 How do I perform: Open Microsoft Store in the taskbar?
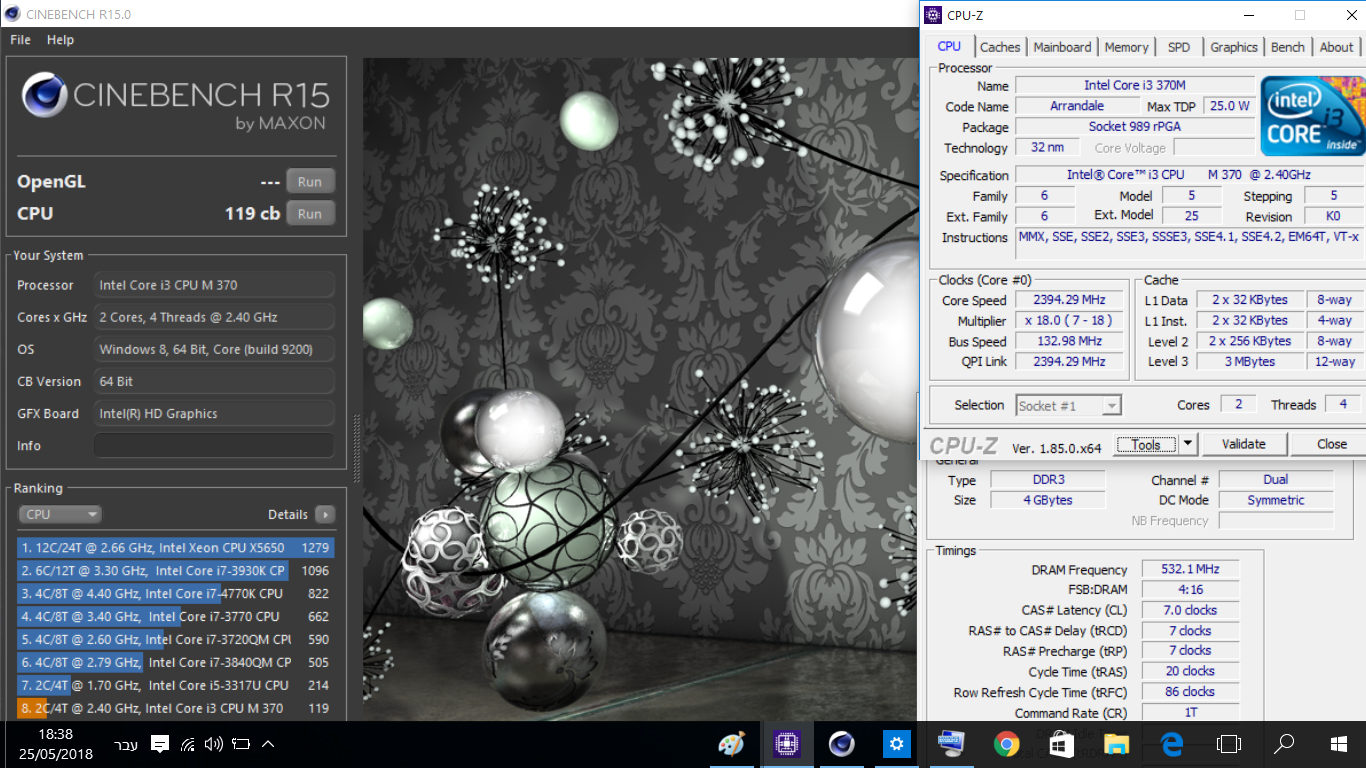[1061, 744]
